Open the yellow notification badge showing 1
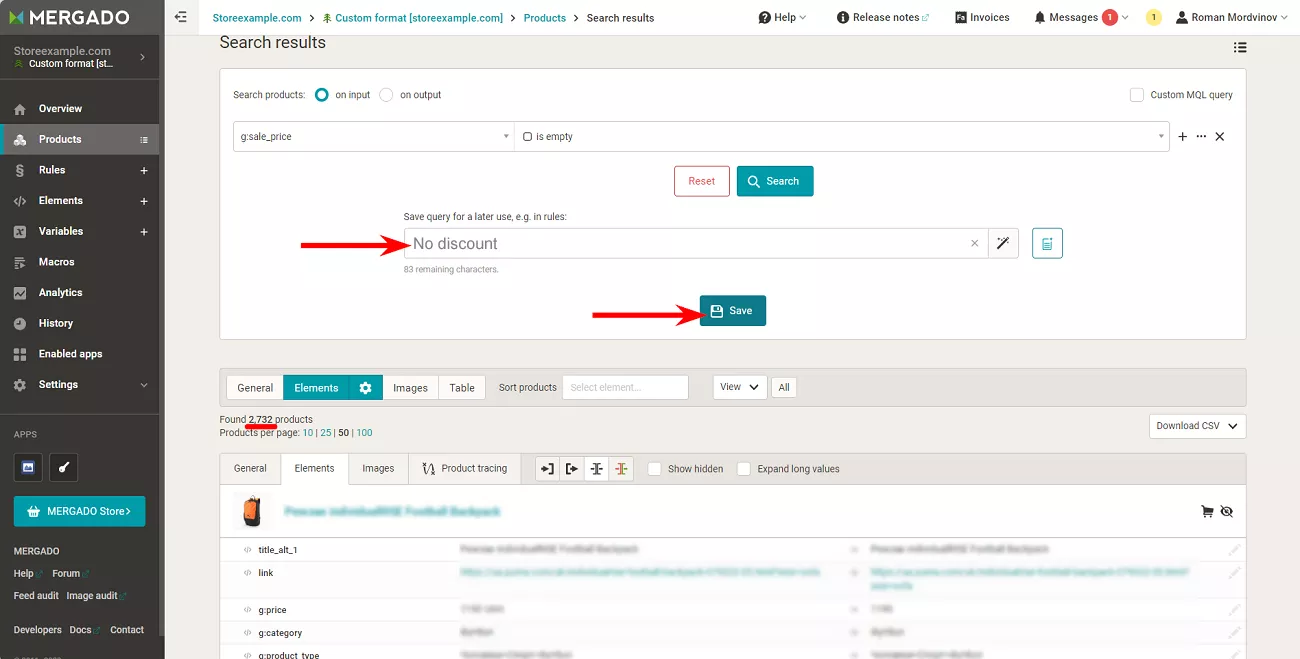Image resolution: width=1300 pixels, height=659 pixels. point(1153,17)
